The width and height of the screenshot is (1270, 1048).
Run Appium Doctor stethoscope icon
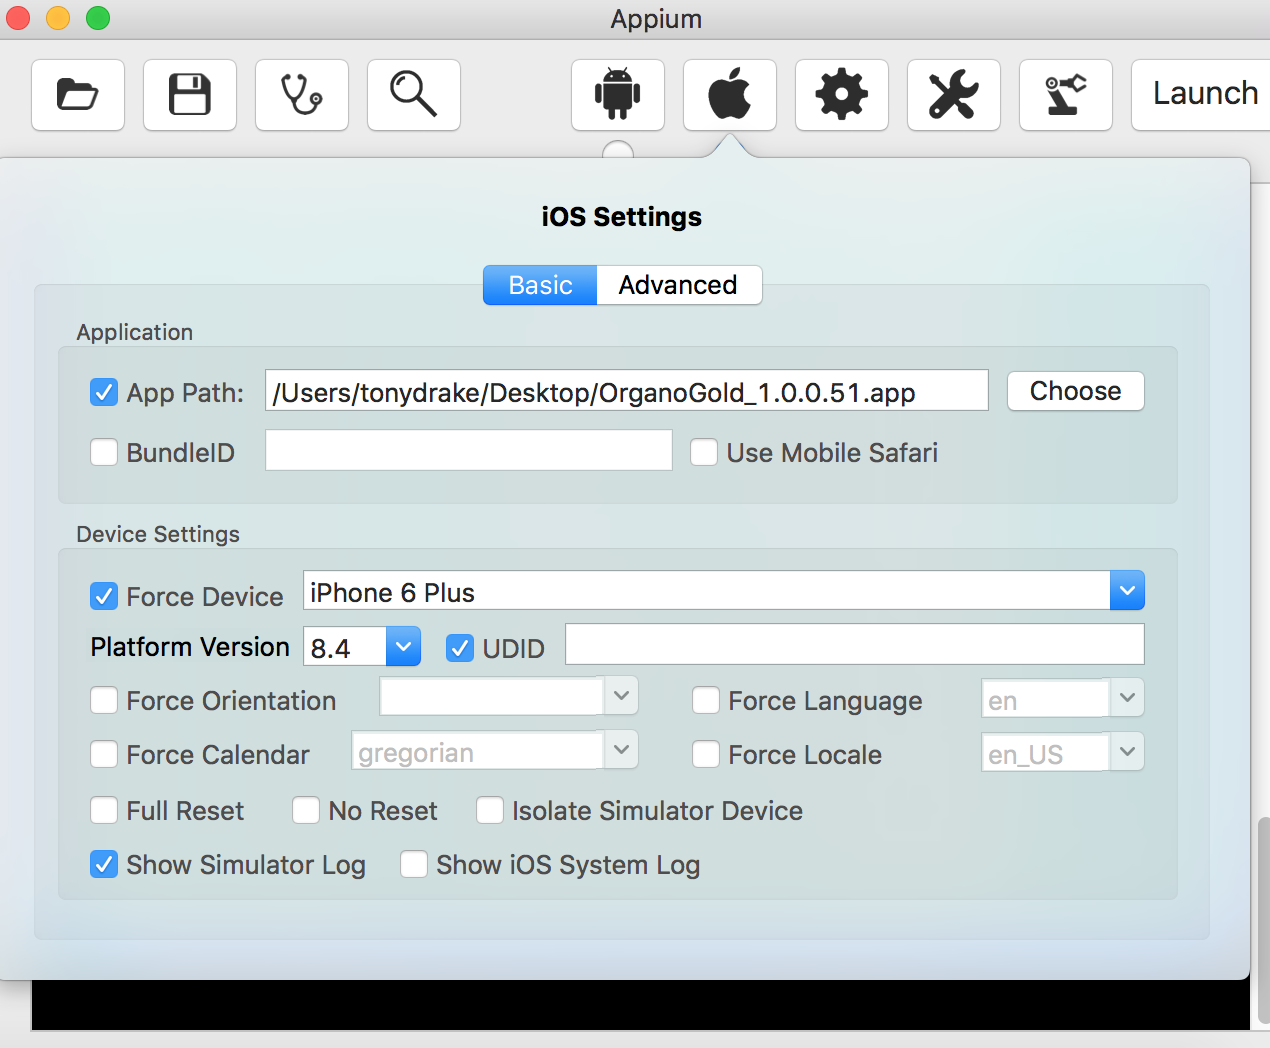302,95
